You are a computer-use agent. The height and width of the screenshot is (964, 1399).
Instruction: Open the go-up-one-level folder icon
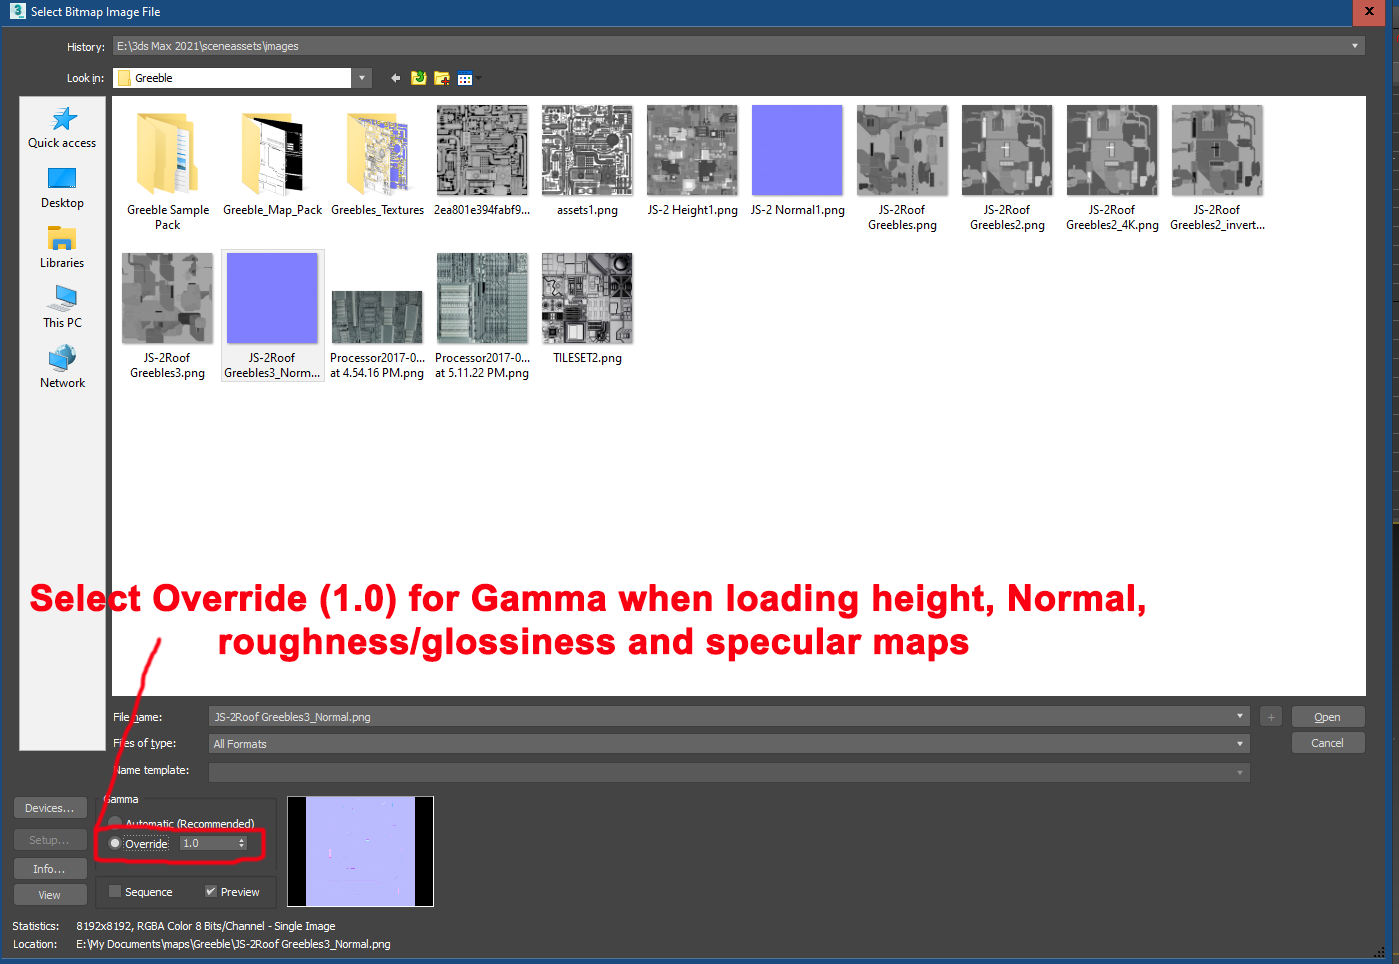pos(418,77)
